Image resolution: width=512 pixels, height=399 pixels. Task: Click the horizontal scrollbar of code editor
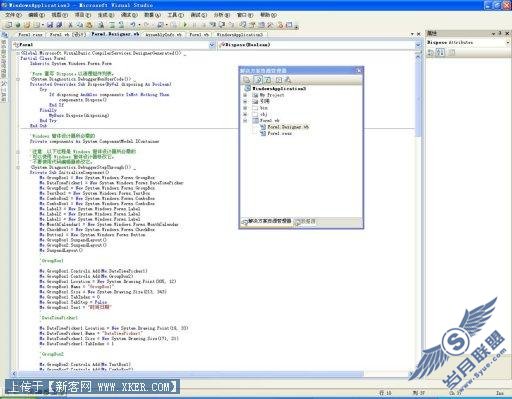coord(213,374)
